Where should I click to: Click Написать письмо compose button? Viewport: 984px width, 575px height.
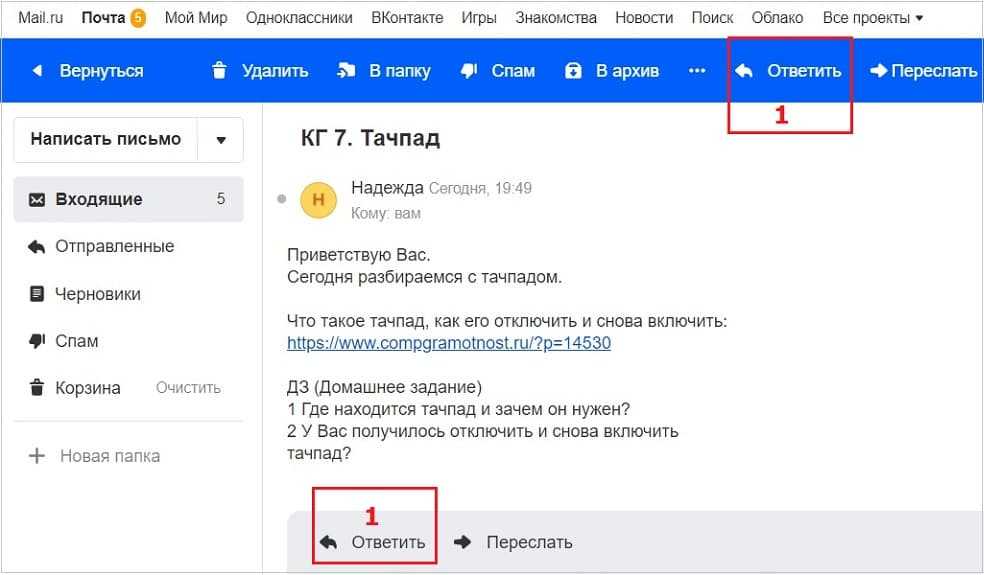coord(105,139)
